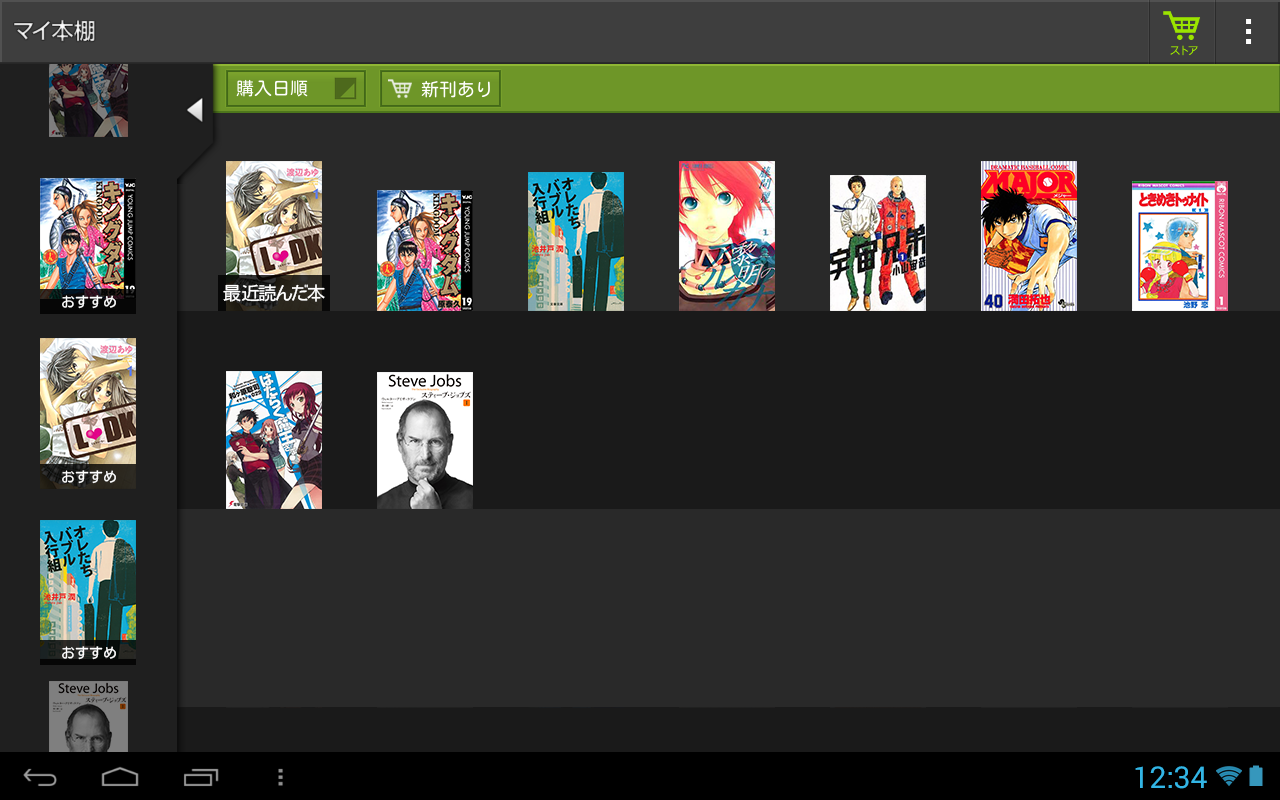The height and width of the screenshot is (800, 1280).
Task: Tap the Android back navigation button
Action: [41, 777]
